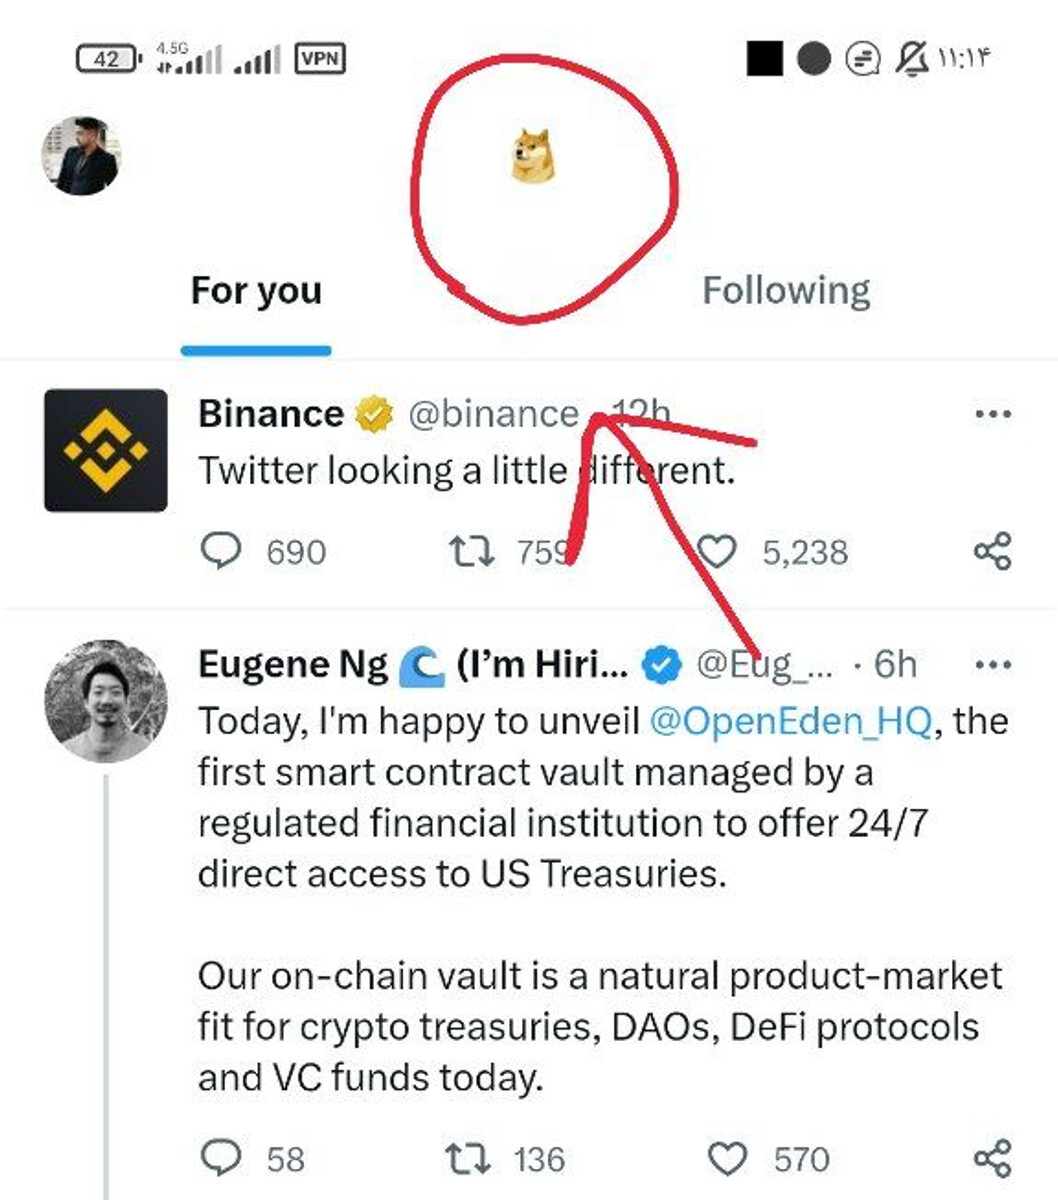1058x1200 pixels.
Task: Open reply thread on Binance tweet
Action: point(222,551)
